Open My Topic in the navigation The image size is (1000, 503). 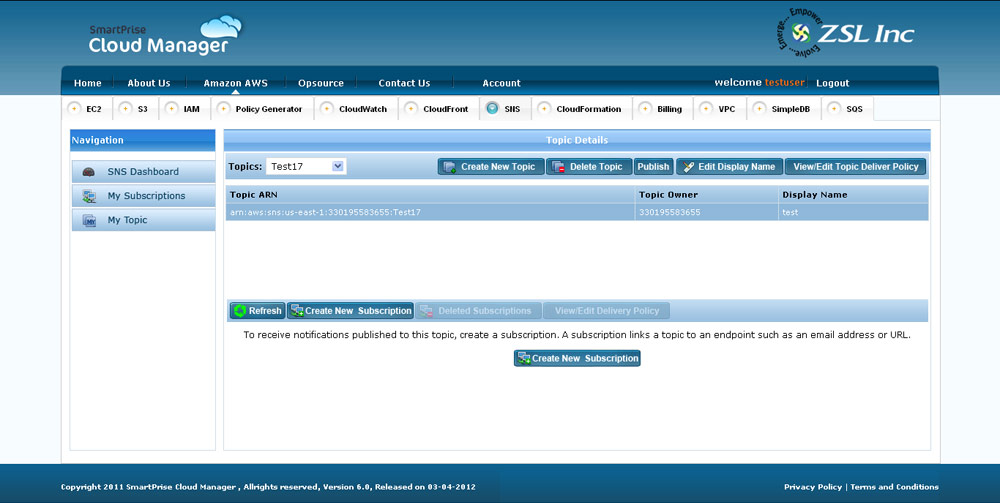(143, 220)
